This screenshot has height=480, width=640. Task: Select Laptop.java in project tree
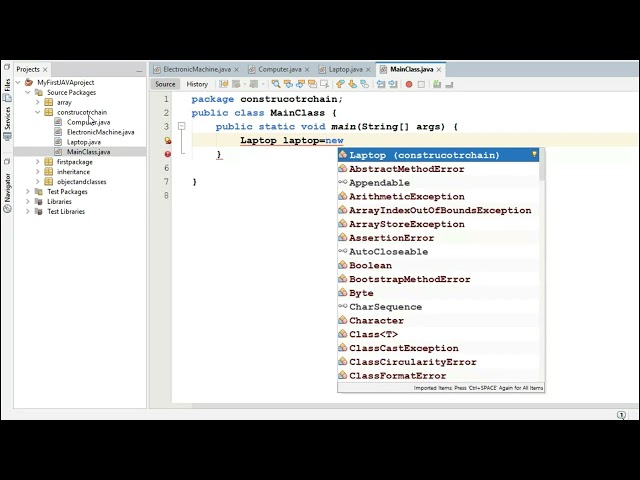84,142
